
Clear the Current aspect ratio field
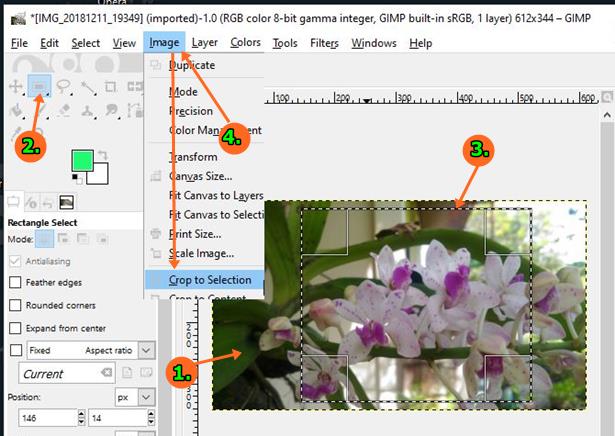click(x=106, y=372)
